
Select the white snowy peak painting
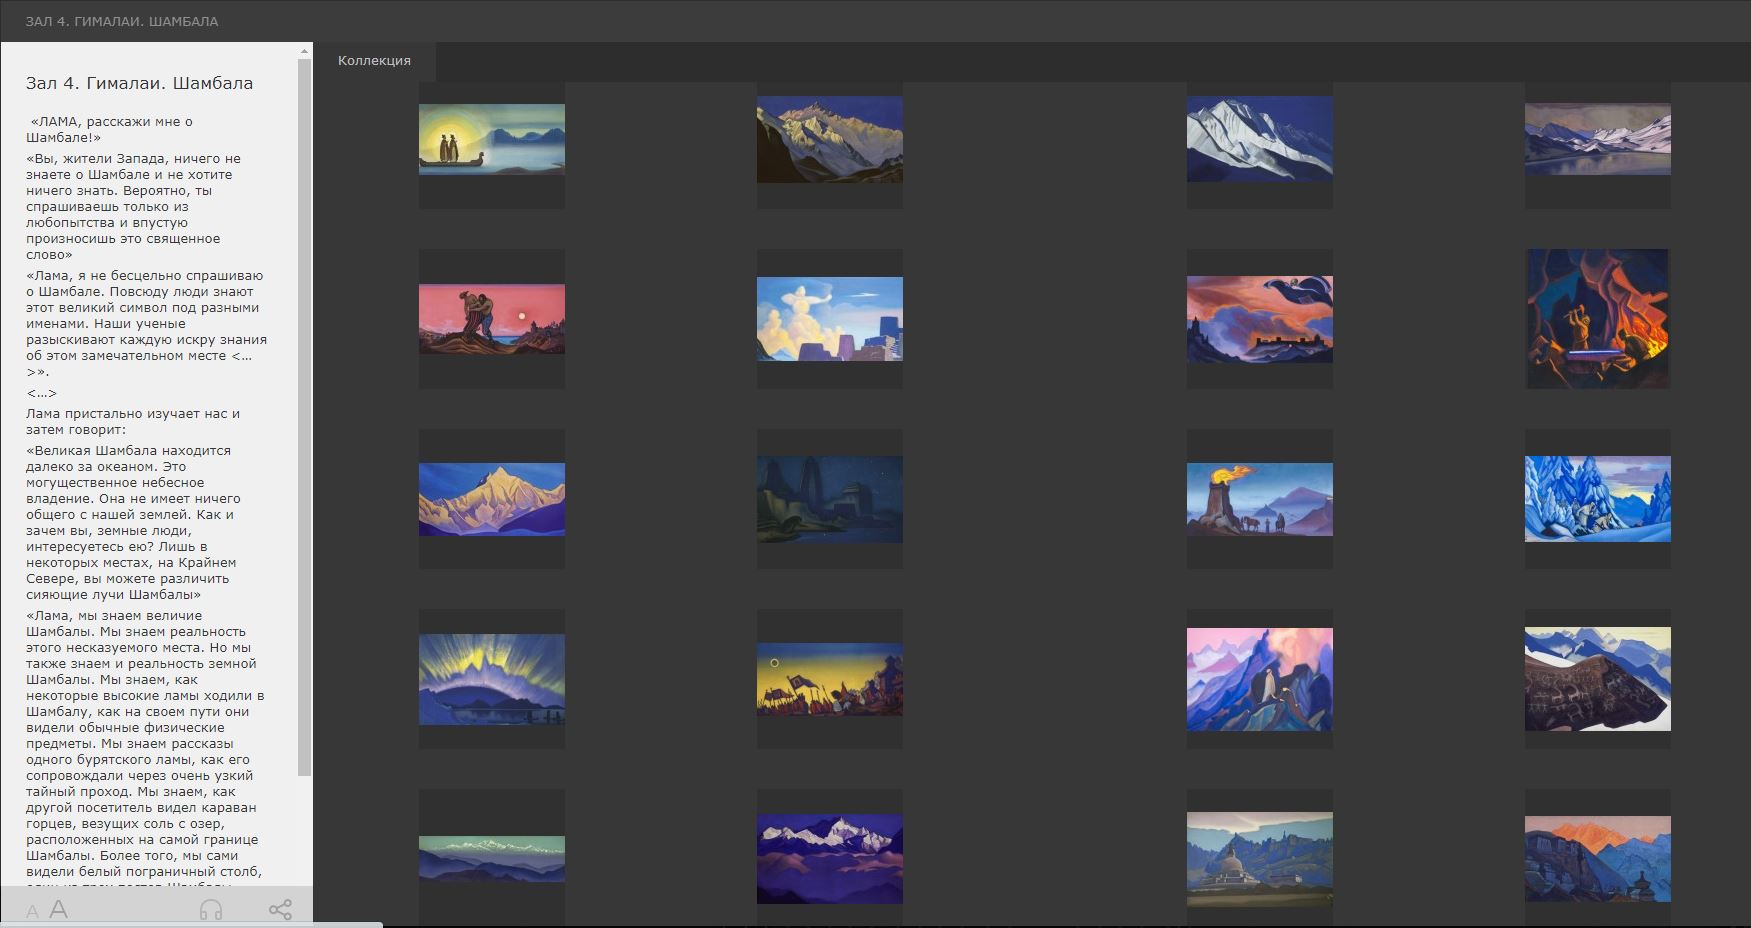tap(1259, 140)
